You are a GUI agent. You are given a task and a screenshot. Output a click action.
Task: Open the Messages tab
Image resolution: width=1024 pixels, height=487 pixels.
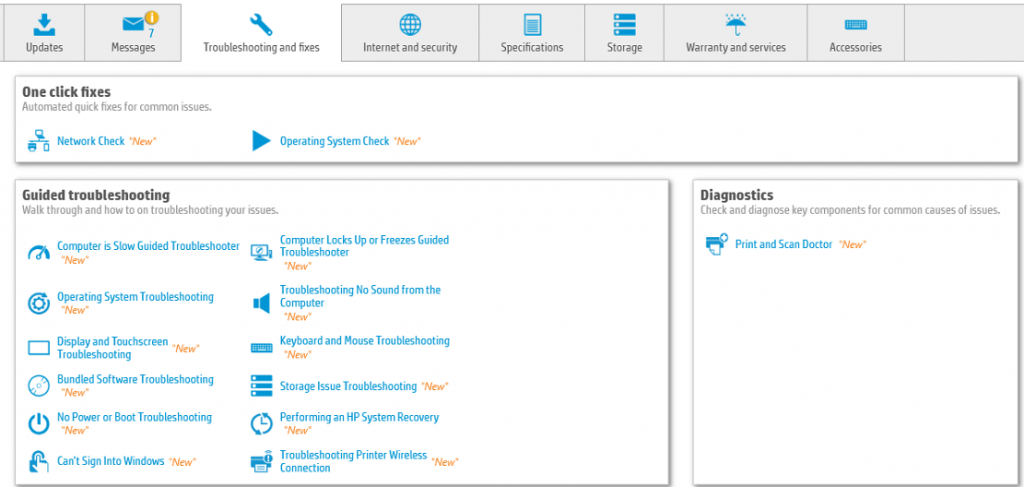(x=133, y=33)
